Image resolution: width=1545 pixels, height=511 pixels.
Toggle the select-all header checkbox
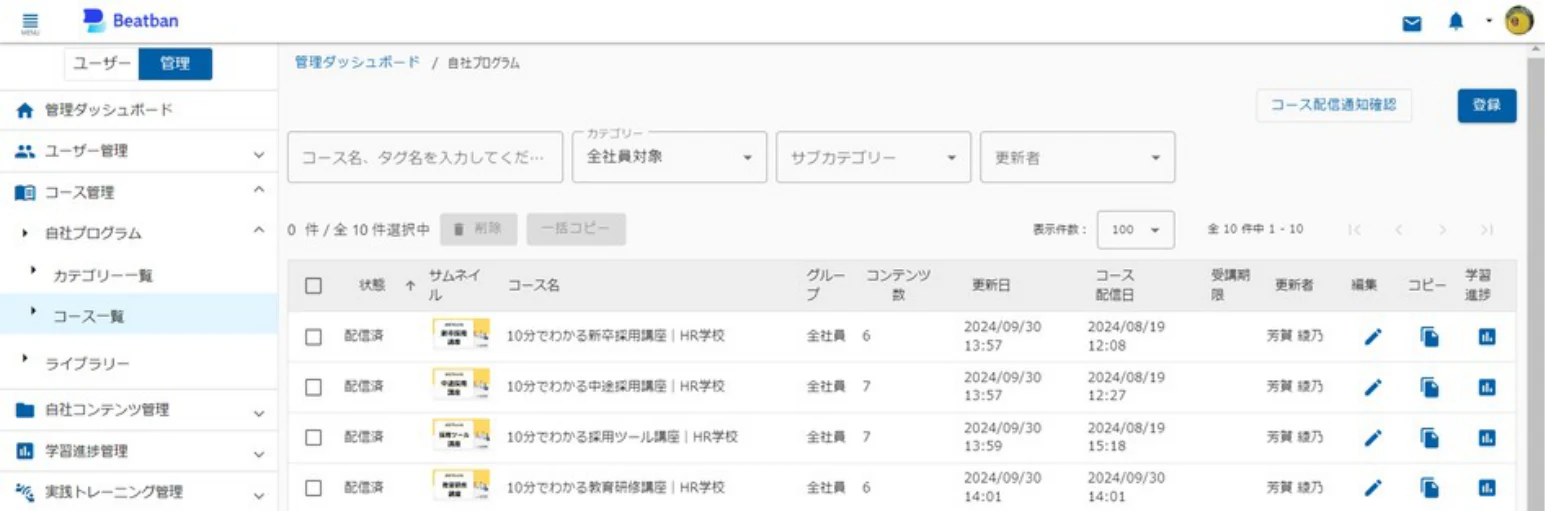click(314, 285)
